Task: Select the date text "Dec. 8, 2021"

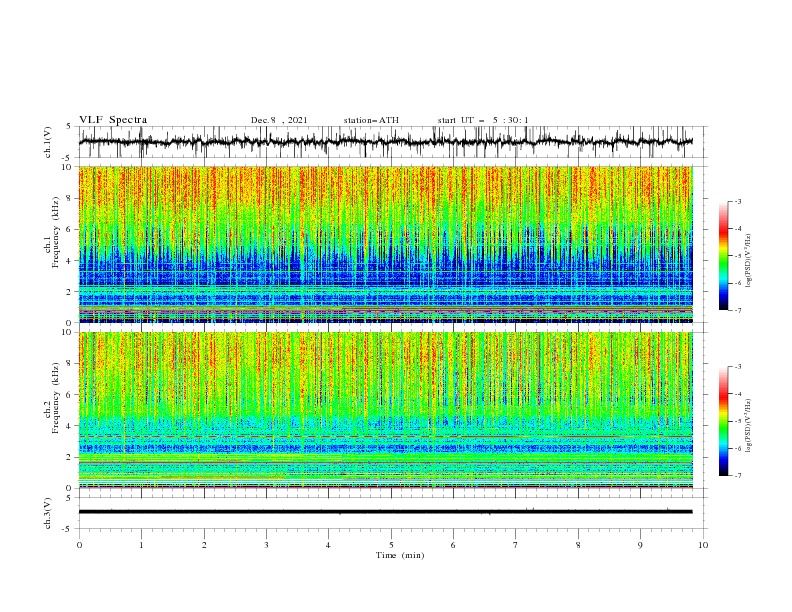Action: [279, 120]
